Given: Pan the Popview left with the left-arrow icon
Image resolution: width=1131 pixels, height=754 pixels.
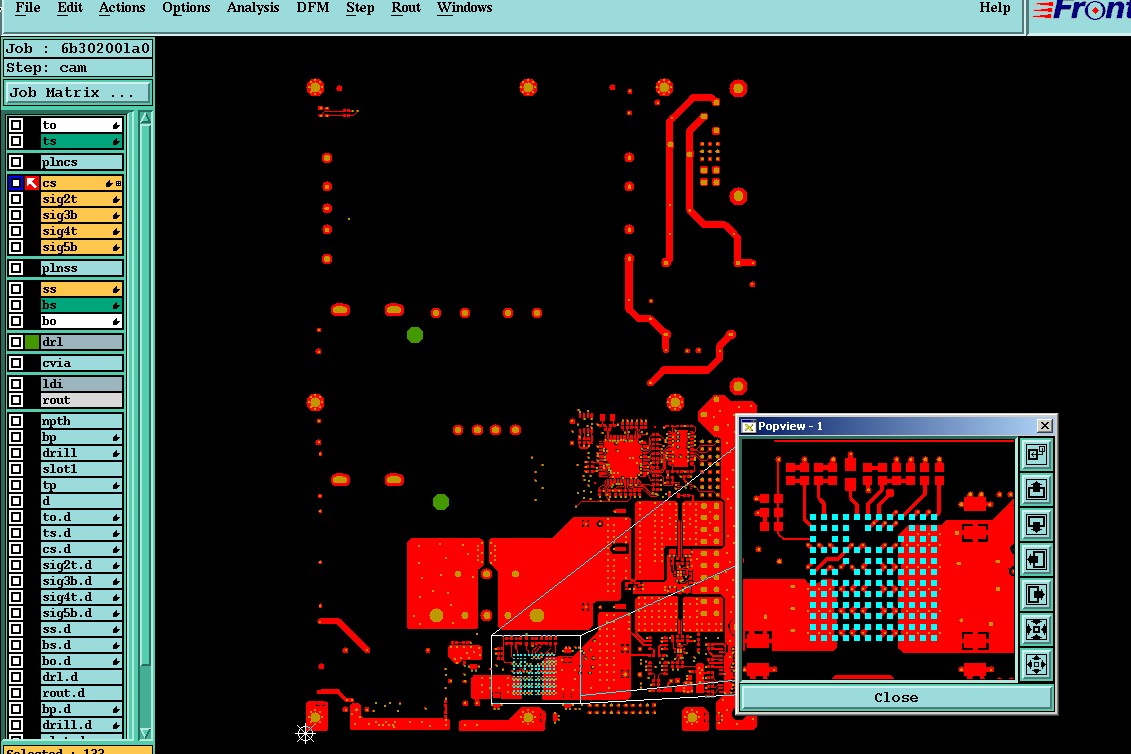Looking at the screenshot, I should (x=1037, y=559).
